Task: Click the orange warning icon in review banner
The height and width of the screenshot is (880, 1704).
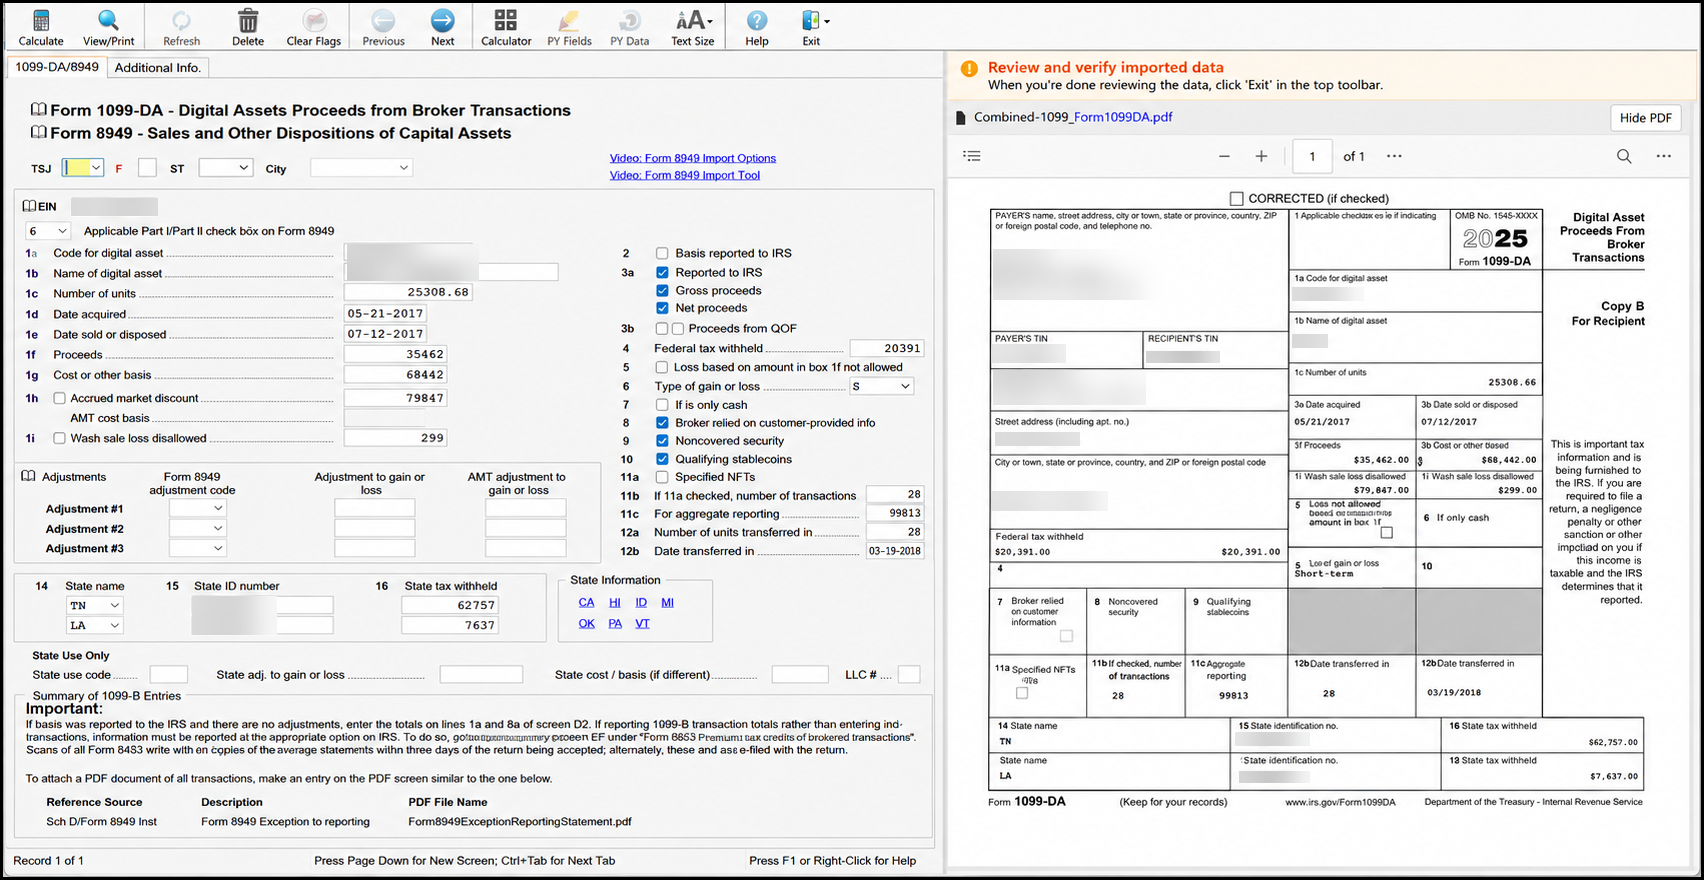Action: [969, 69]
